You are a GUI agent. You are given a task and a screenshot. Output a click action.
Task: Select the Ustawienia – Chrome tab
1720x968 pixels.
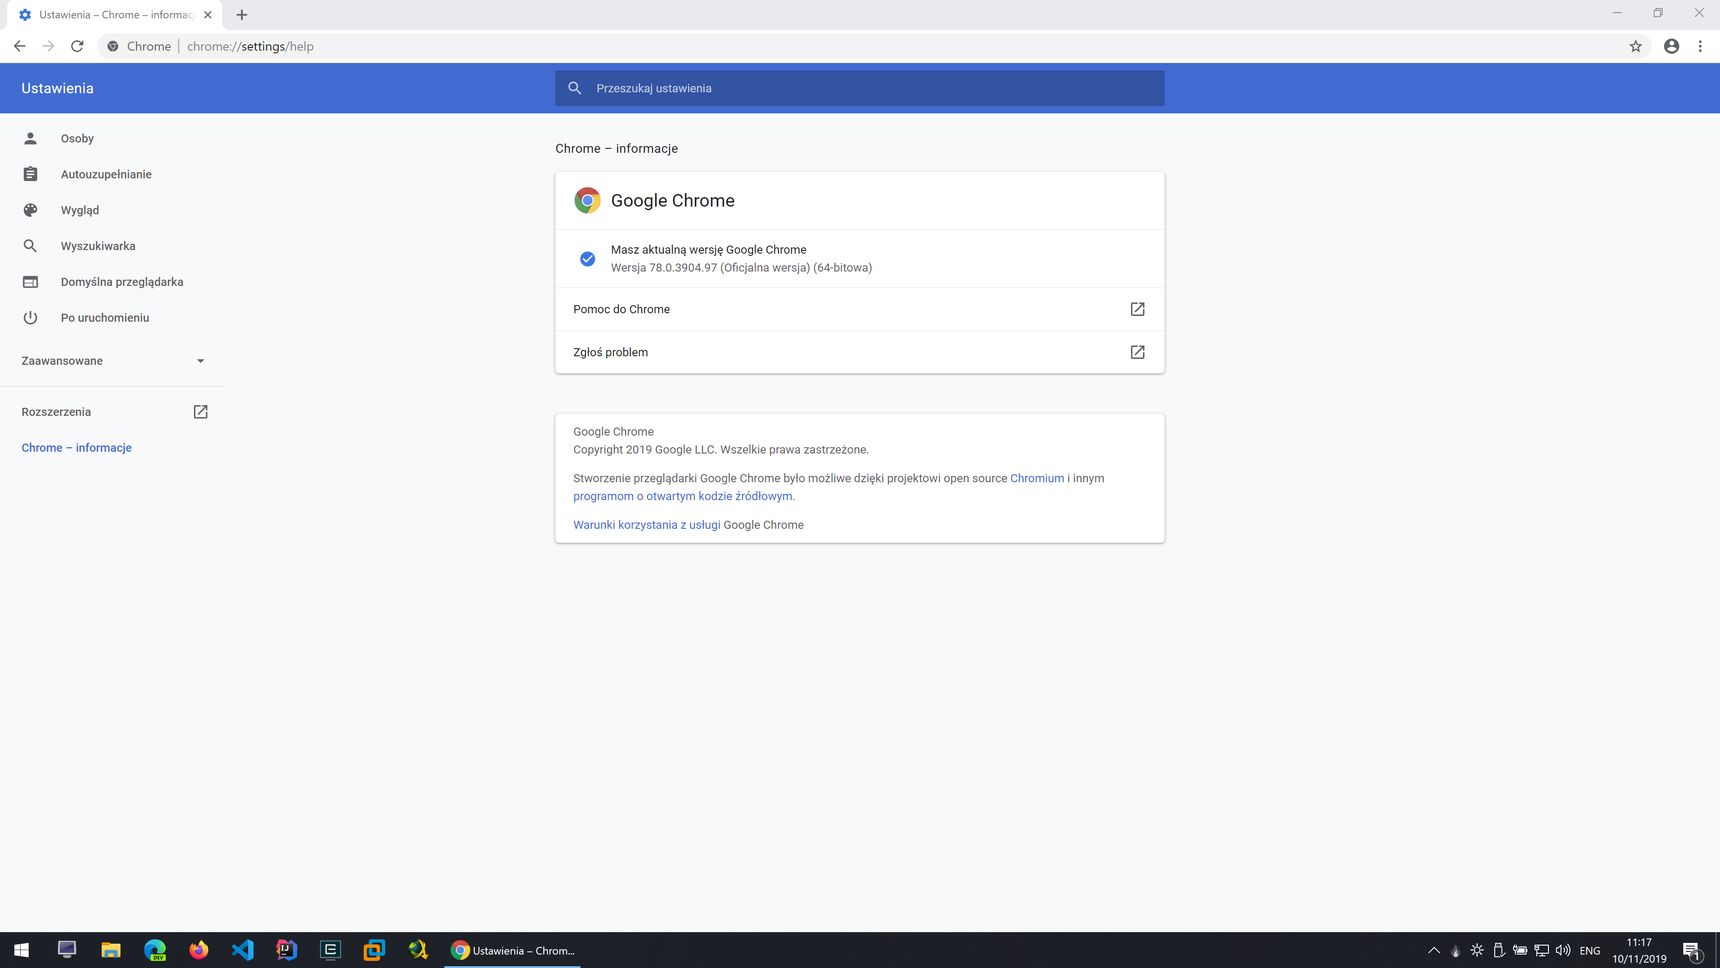point(114,15)
